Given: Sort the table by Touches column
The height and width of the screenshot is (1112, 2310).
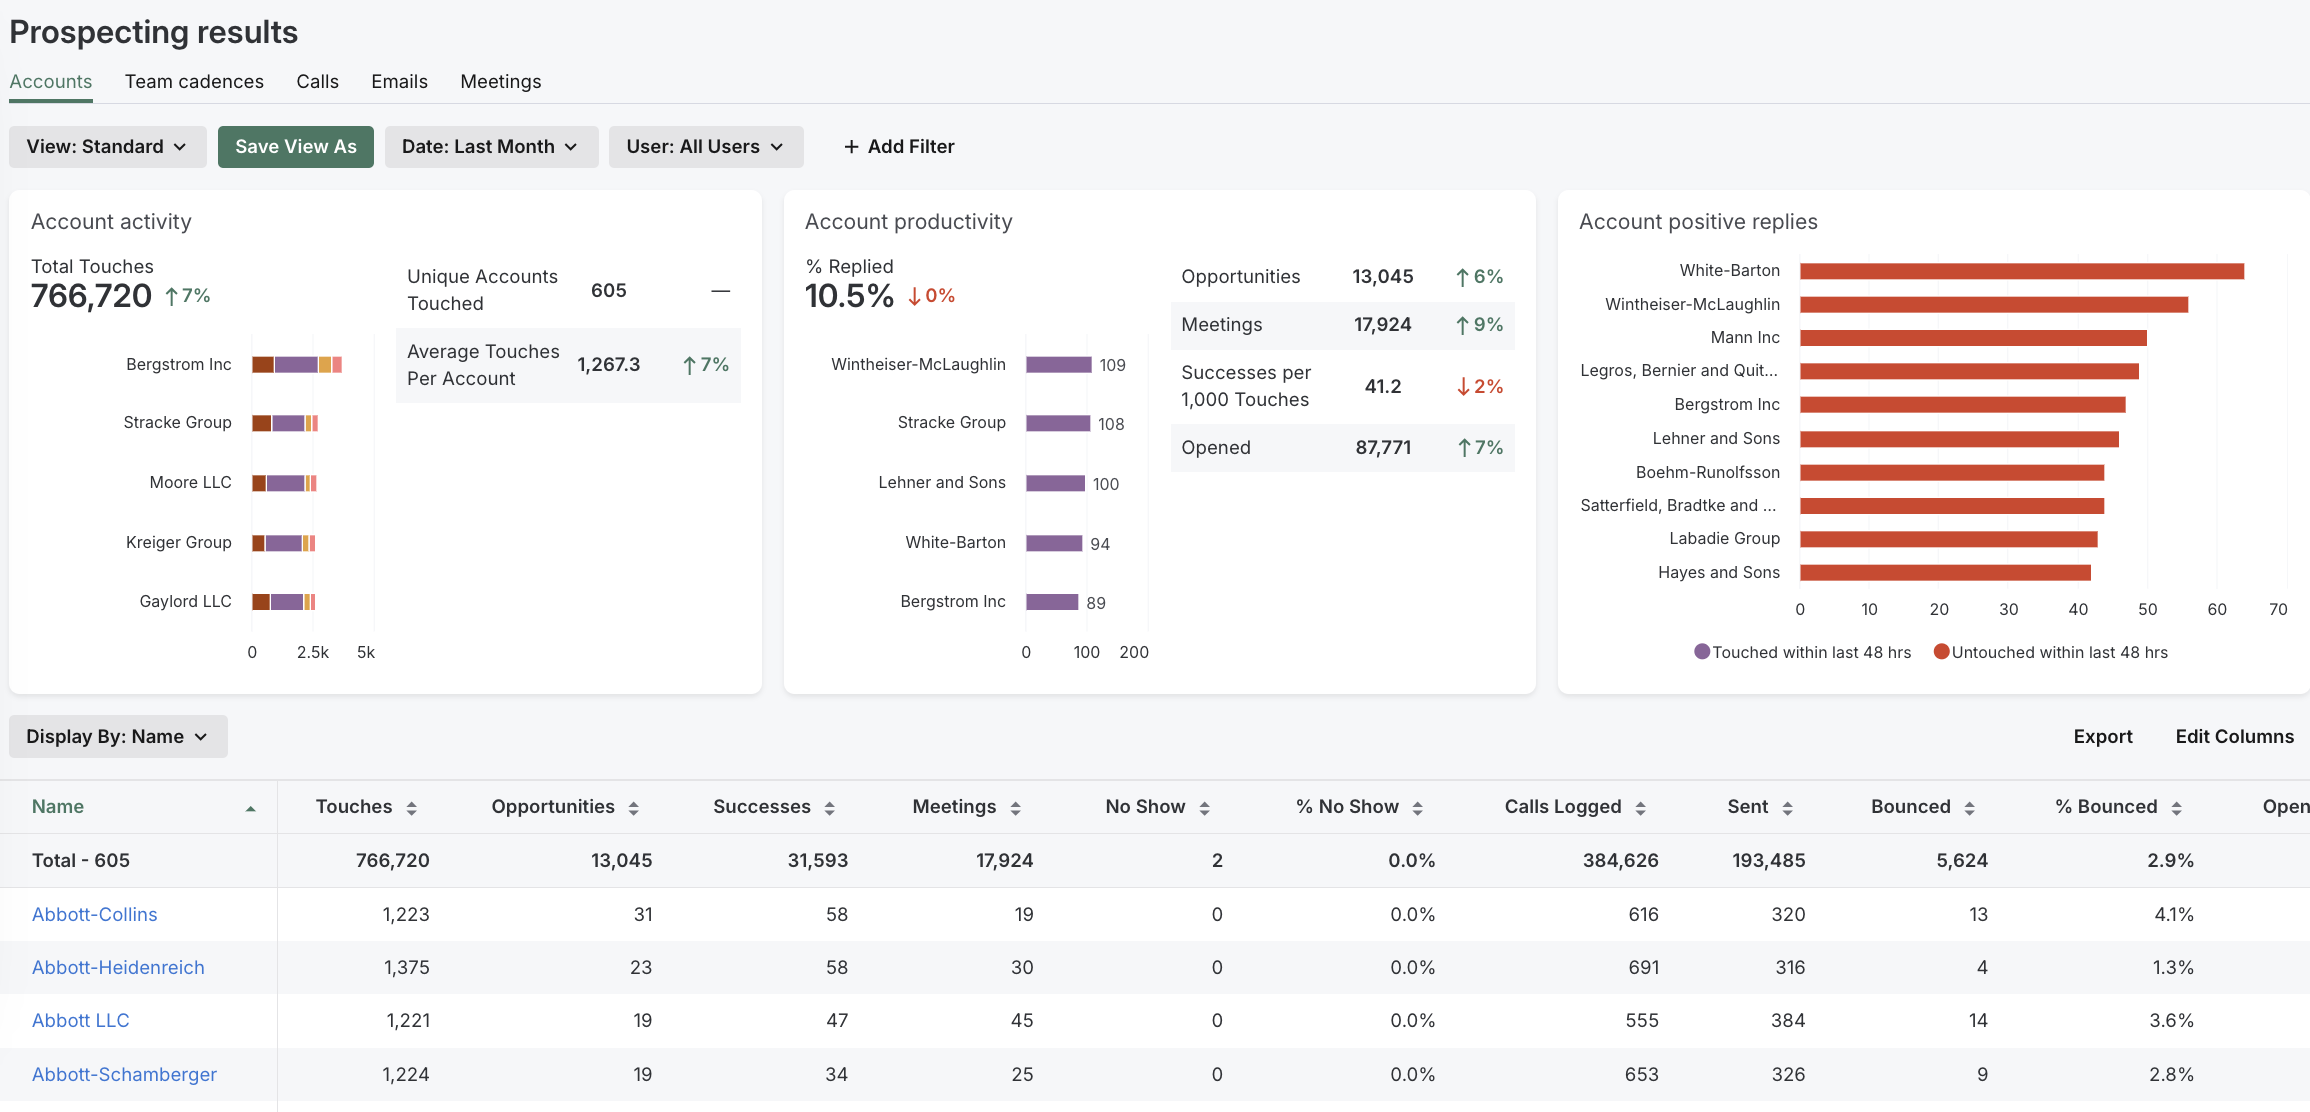Looking at the screenshot, I should click(411, 806).
